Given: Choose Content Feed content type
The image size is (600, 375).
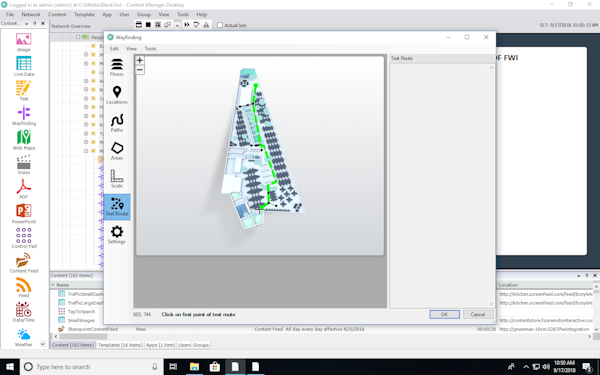Looking at the screenshot, I should pyautogui.click(x=23, y=262).
